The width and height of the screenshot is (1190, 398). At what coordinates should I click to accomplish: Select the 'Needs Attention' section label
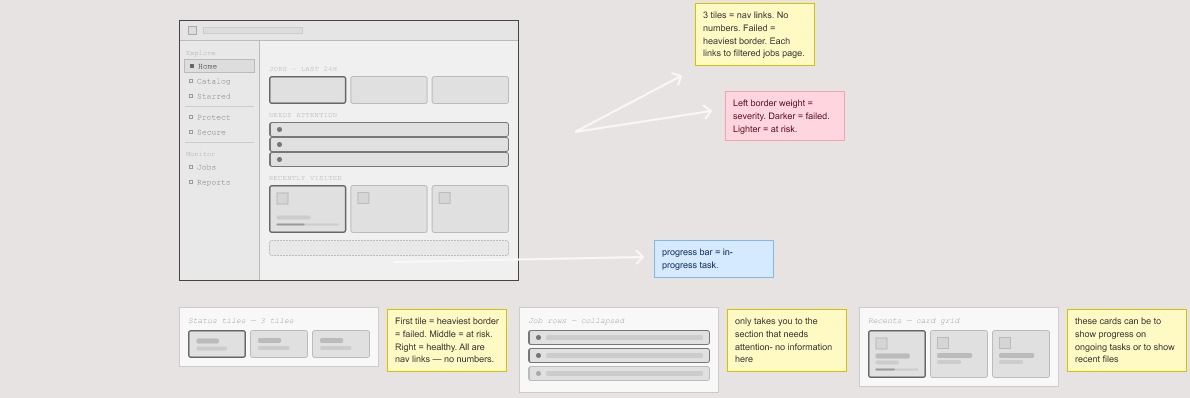pos(303,115)
